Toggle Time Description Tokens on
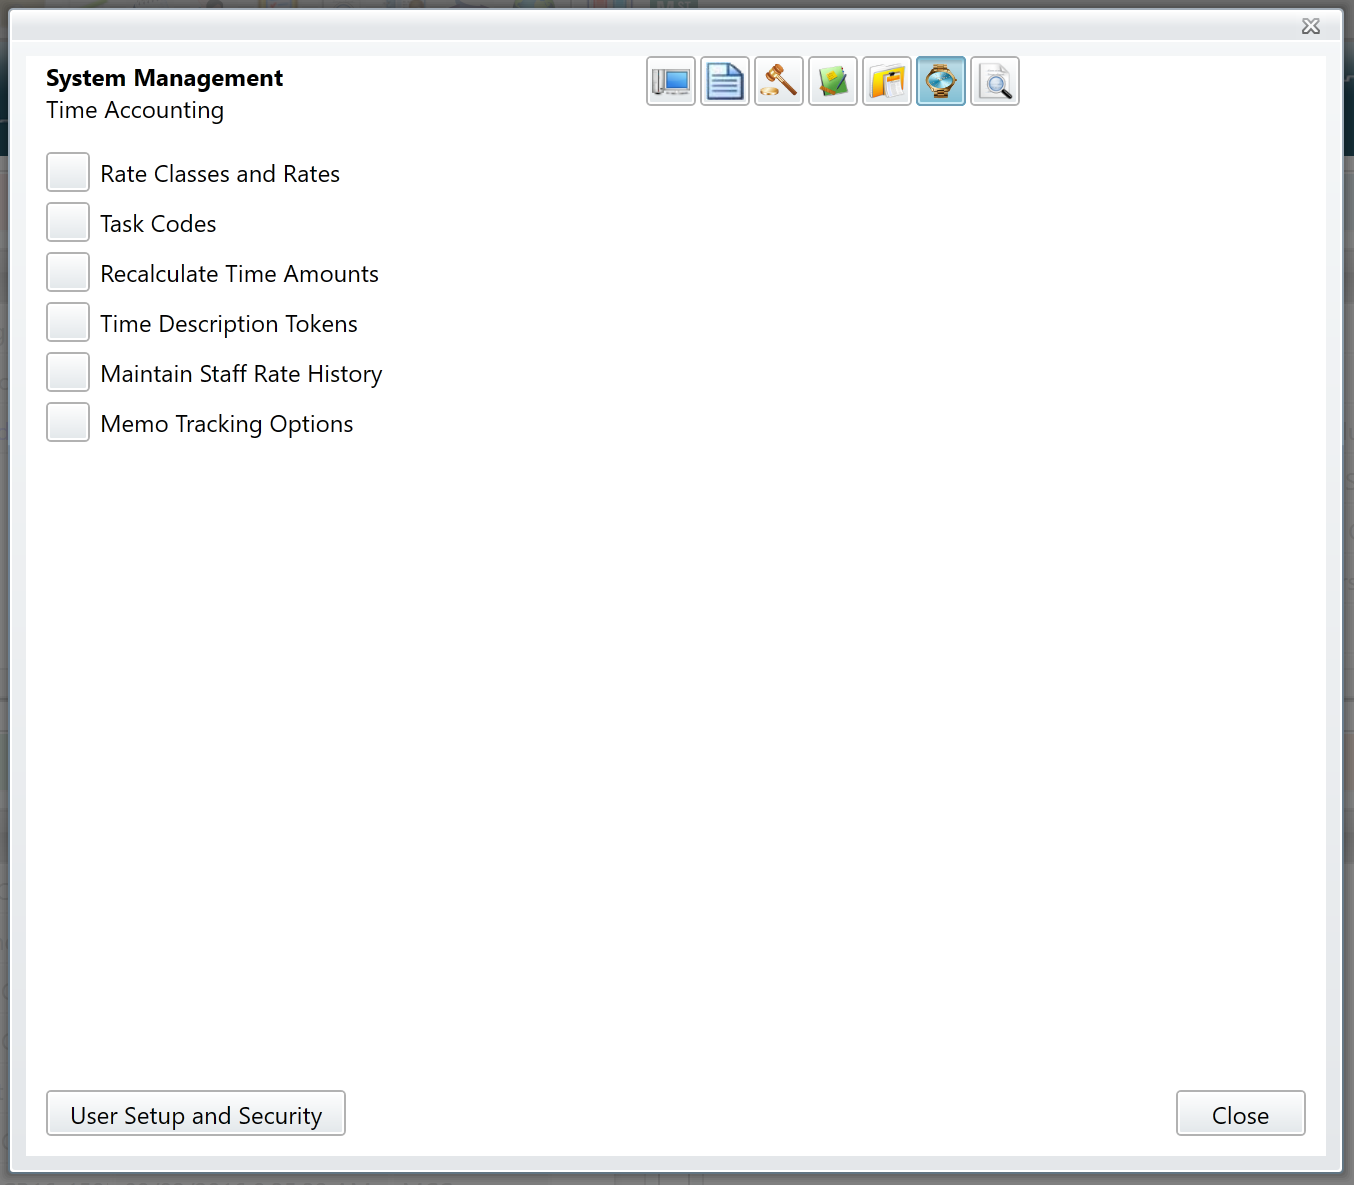This screenshot has width=1354, height=1185. point(67,321)
